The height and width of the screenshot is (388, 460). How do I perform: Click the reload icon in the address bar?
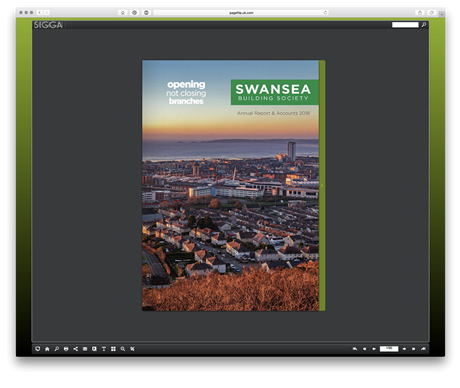tap(325, 13)
